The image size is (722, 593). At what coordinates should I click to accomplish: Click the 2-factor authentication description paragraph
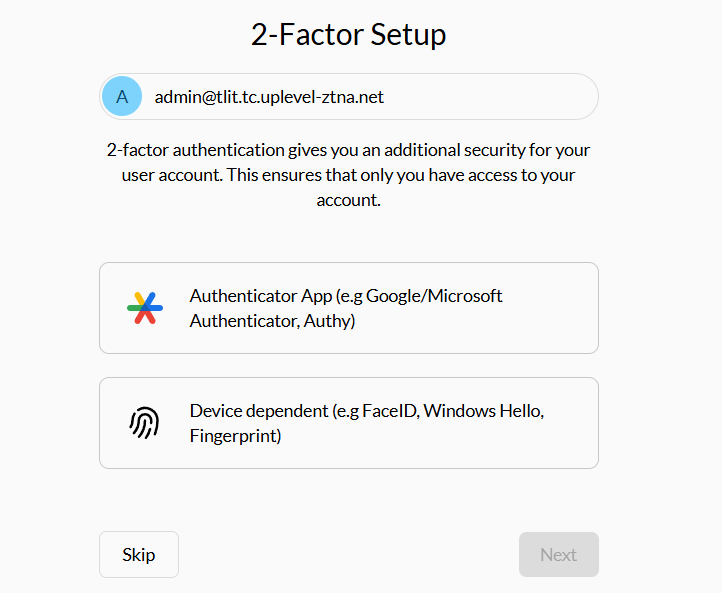tap(348, 175)
